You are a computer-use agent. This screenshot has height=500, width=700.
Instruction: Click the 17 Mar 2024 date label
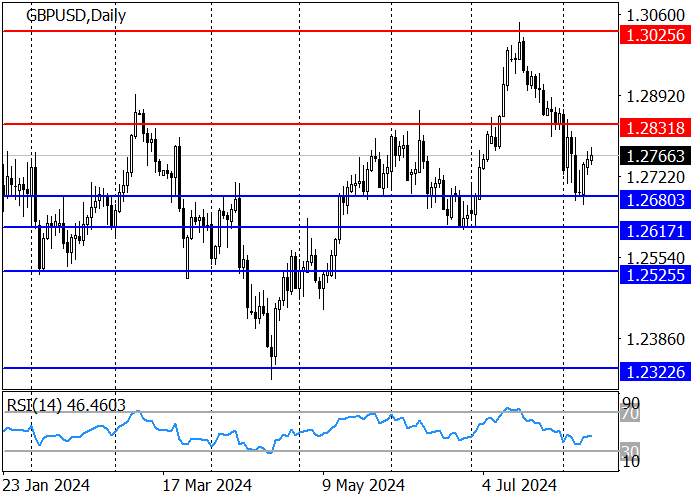[x=207, y=485]
